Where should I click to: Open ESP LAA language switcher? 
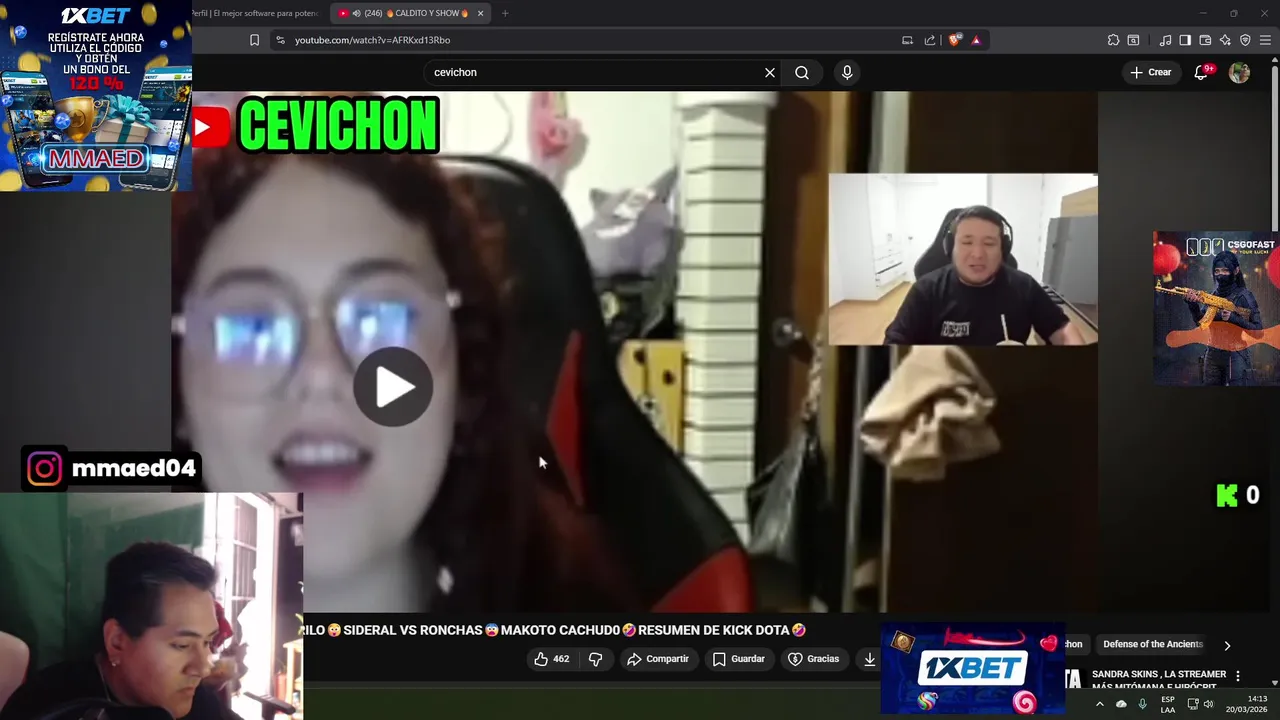(1167, 704)
